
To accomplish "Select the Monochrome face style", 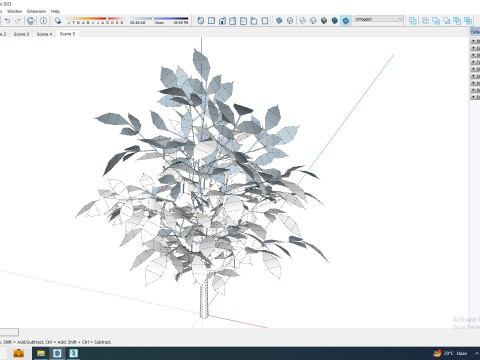I will (346, 21).
